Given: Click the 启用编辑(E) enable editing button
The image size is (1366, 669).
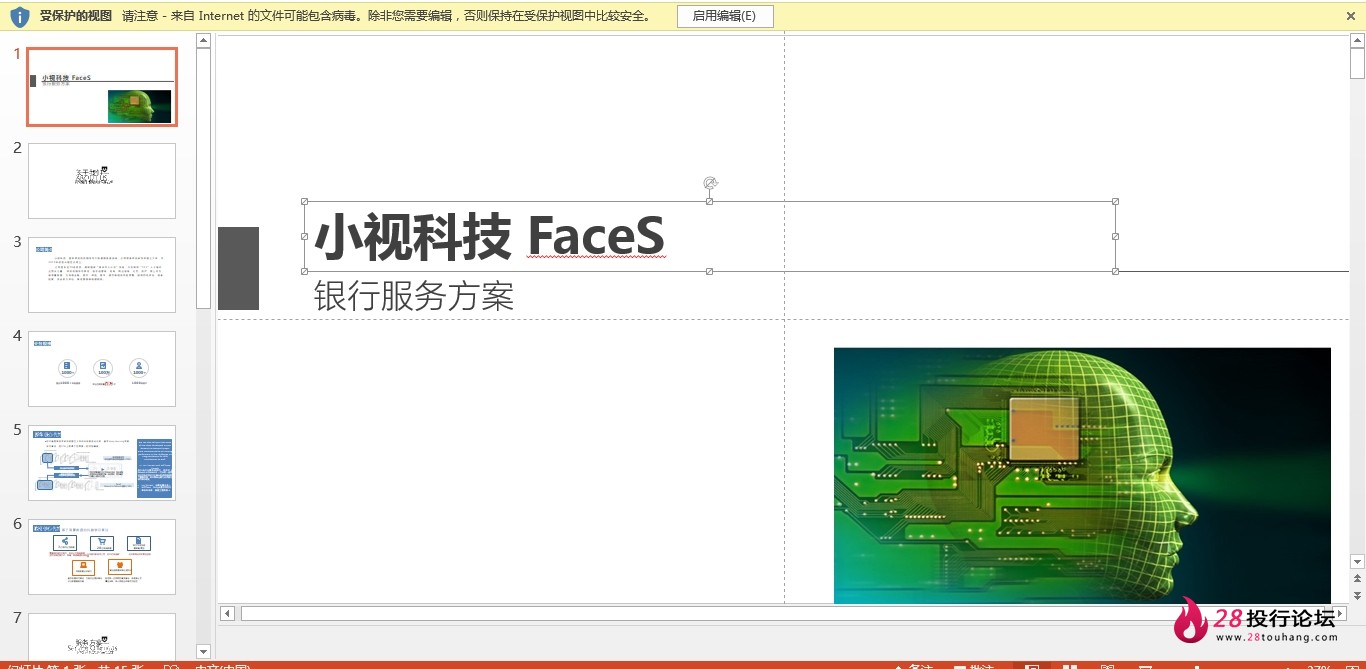Looking at the screenshot, I should pyautogui.click(x=725, y=16).
